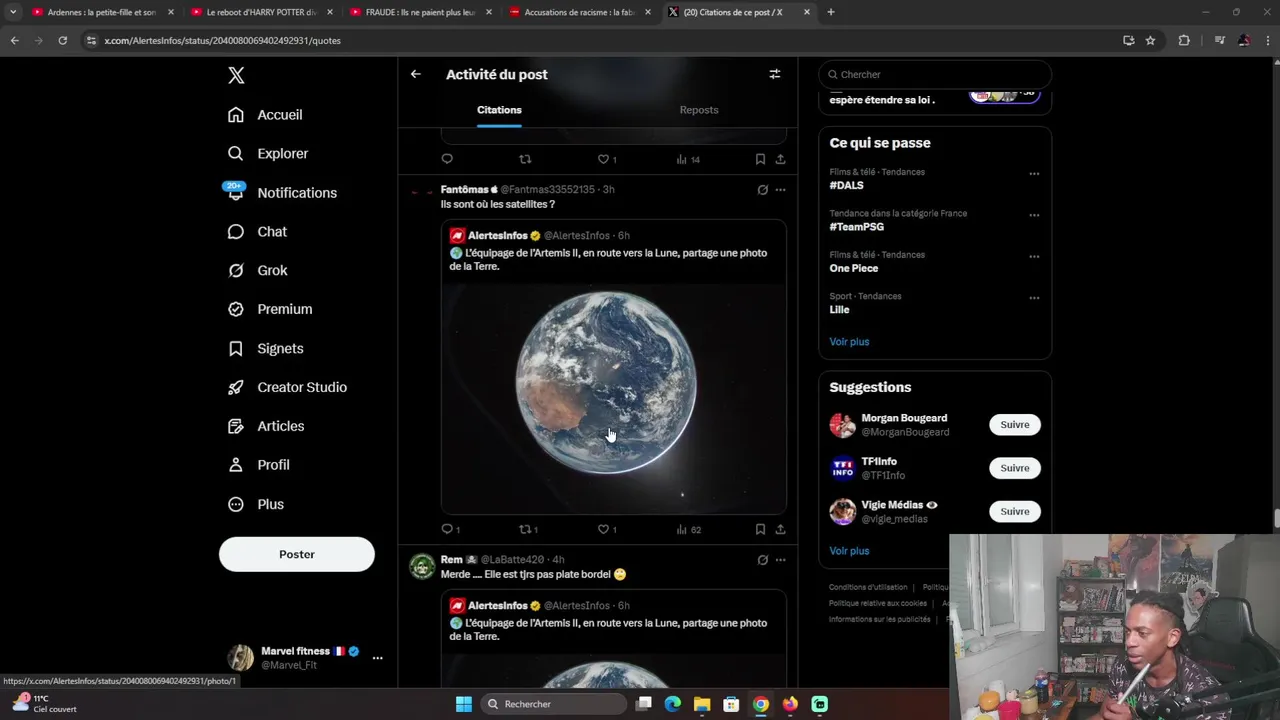Viewport: 1280px width, 720px height.
Task: Open Explorer in the X sidebar
Action: (268, 154)
